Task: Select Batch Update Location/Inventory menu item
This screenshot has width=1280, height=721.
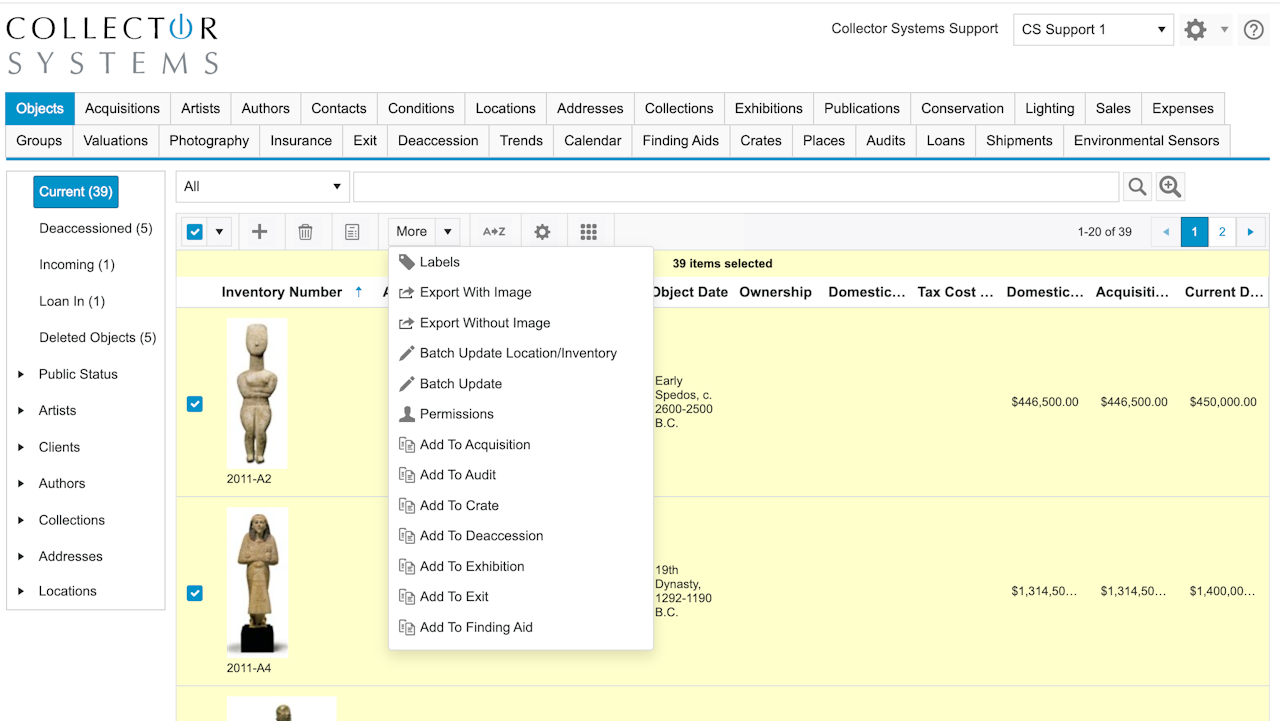Action: tap(518, 353)
